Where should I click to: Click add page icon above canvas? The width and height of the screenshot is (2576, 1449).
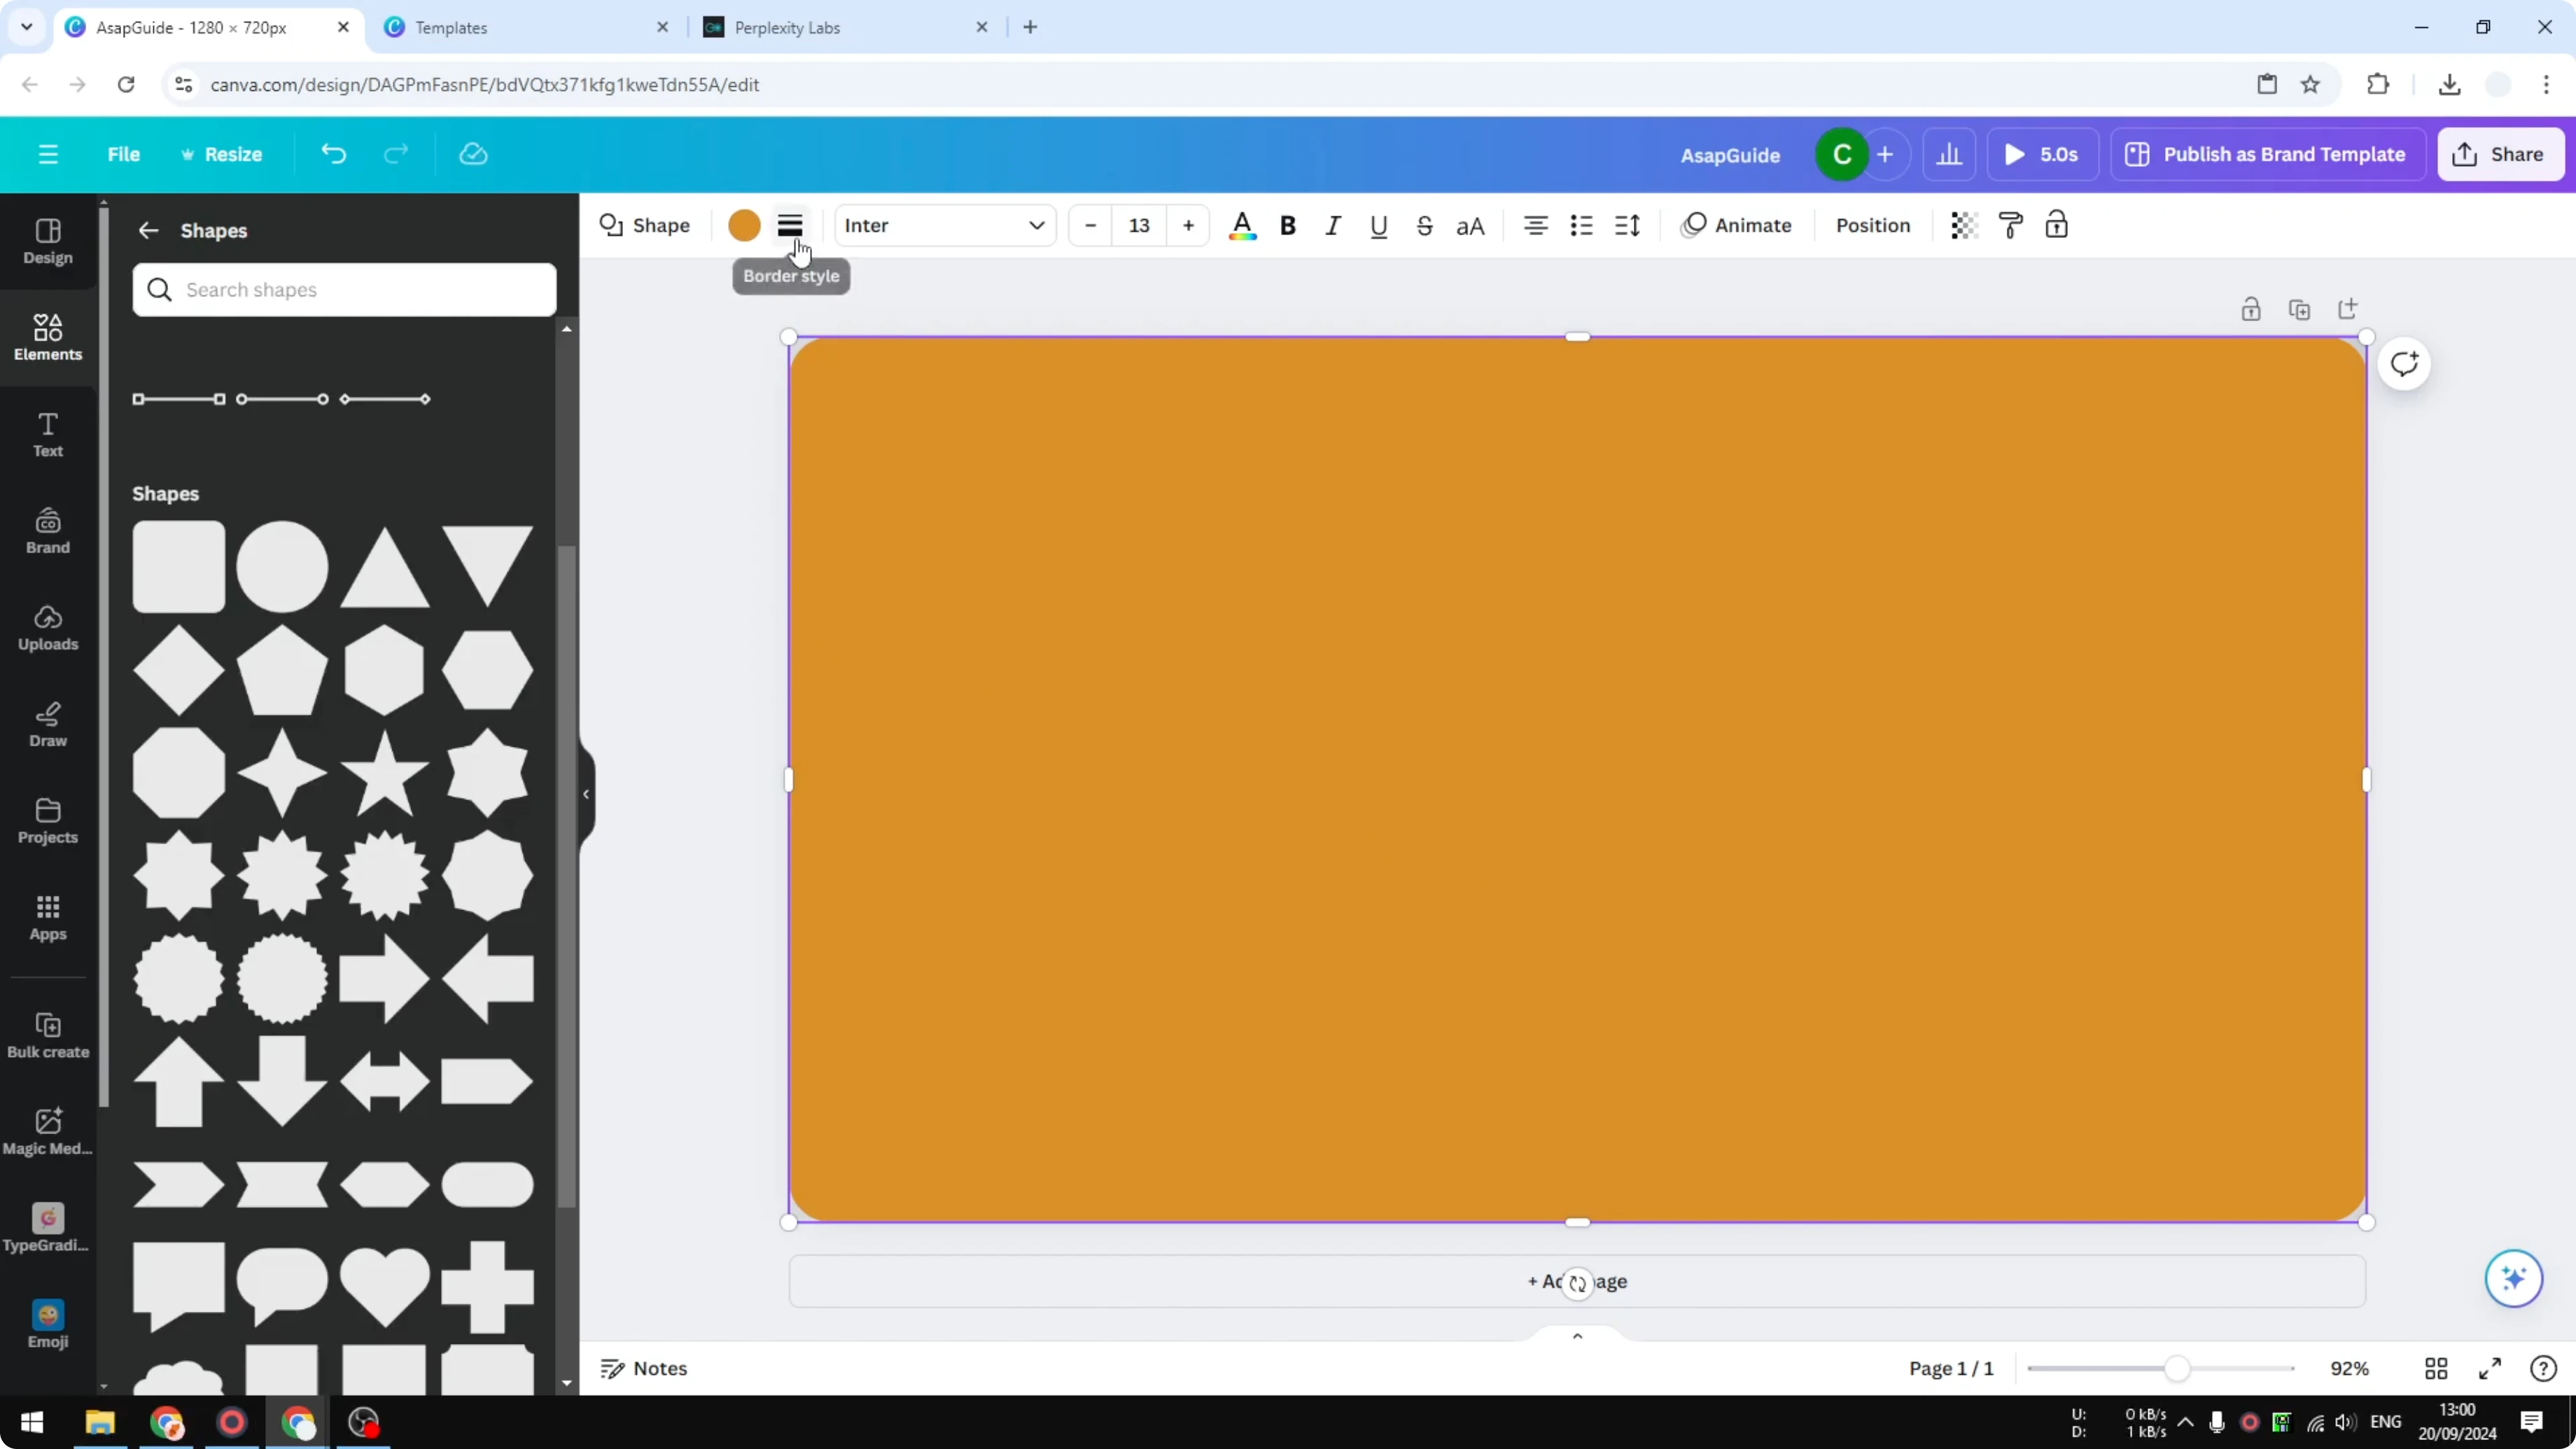[x=2347, y=309]
